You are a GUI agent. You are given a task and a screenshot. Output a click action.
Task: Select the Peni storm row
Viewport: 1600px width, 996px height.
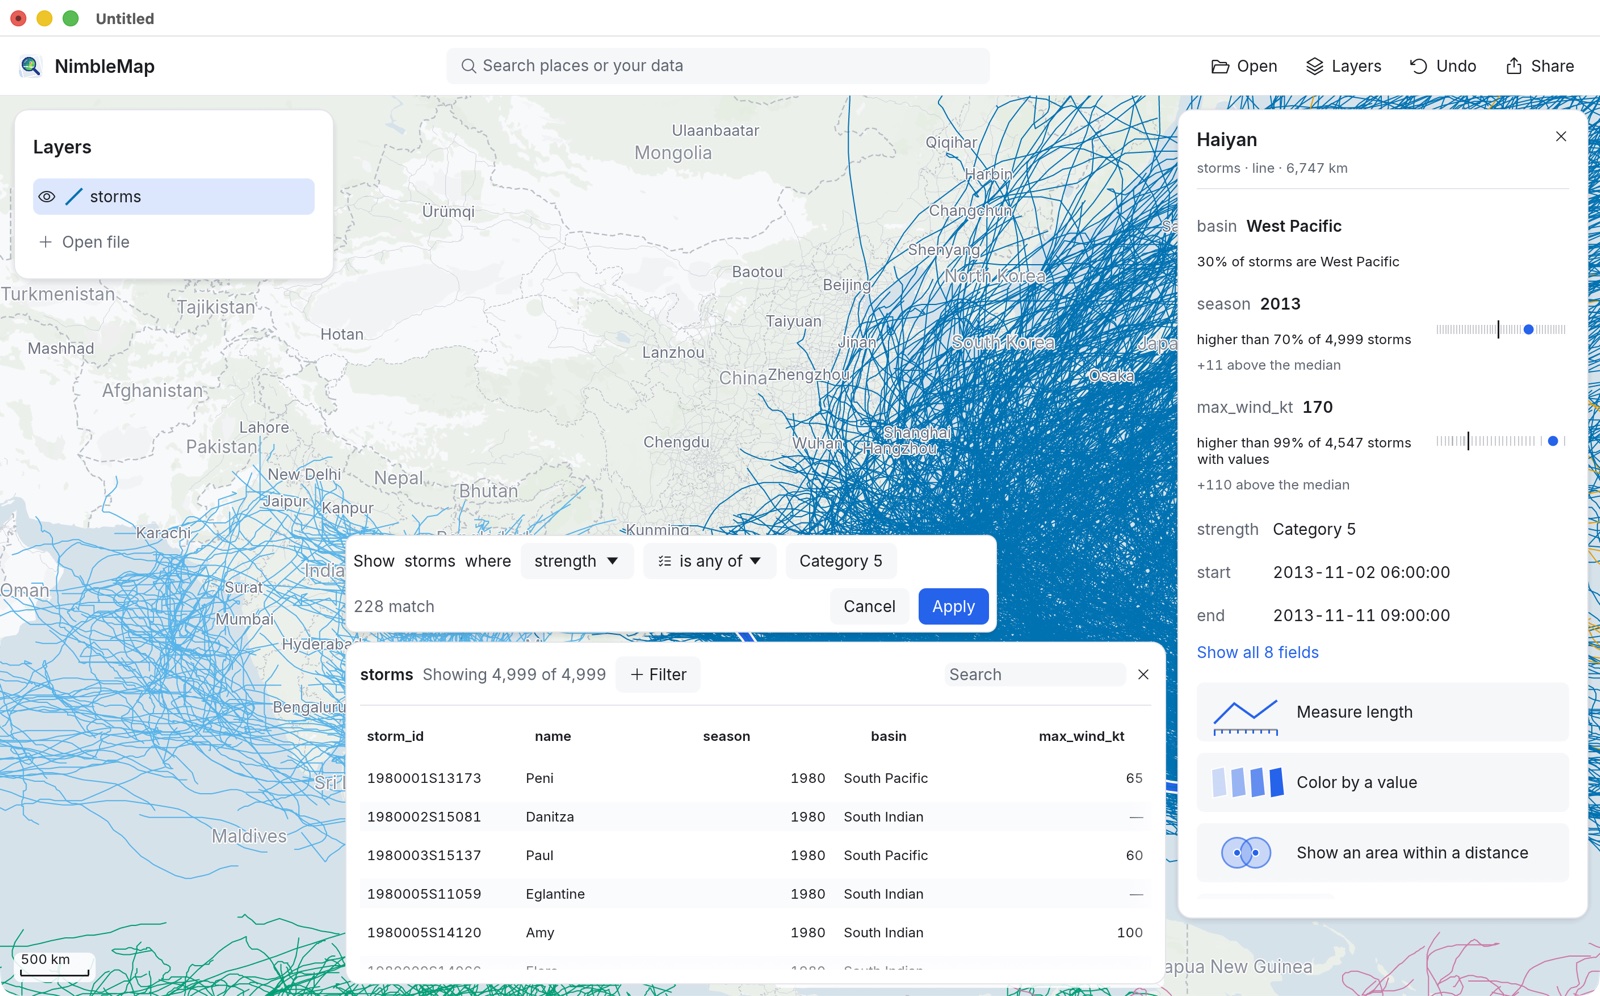[755, 778]
